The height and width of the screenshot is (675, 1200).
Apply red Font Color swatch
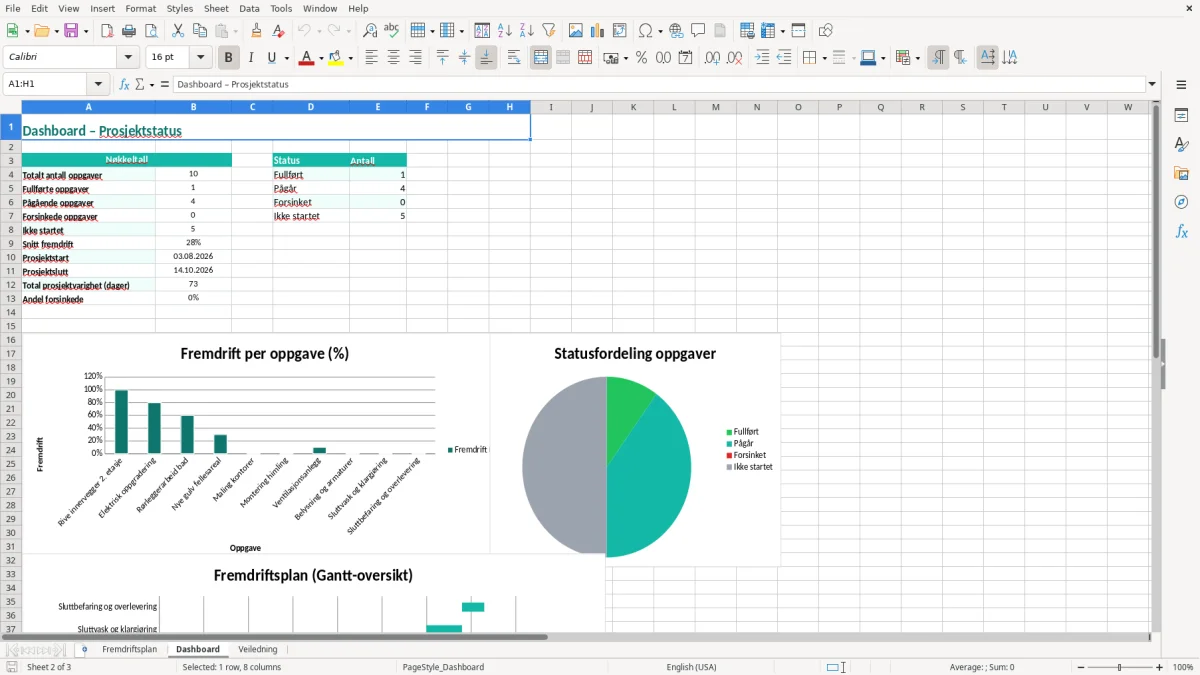[x=305, y=58]
